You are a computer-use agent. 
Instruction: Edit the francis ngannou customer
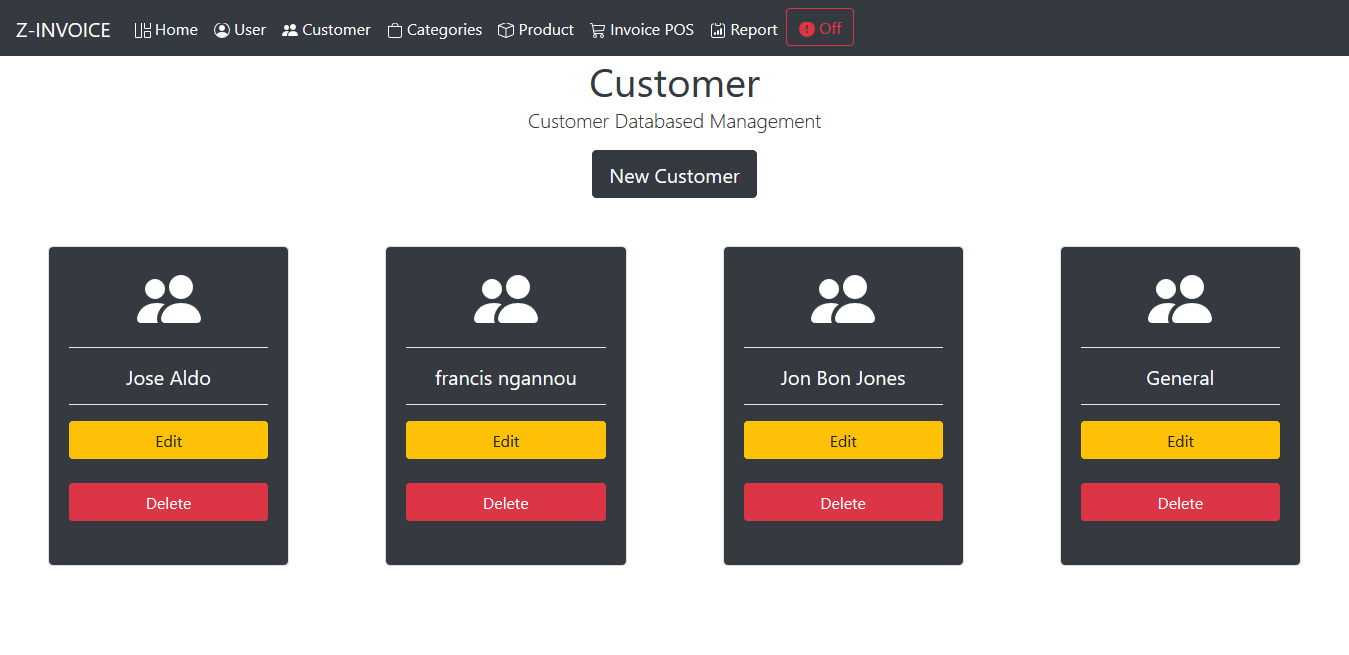[506, 440]
